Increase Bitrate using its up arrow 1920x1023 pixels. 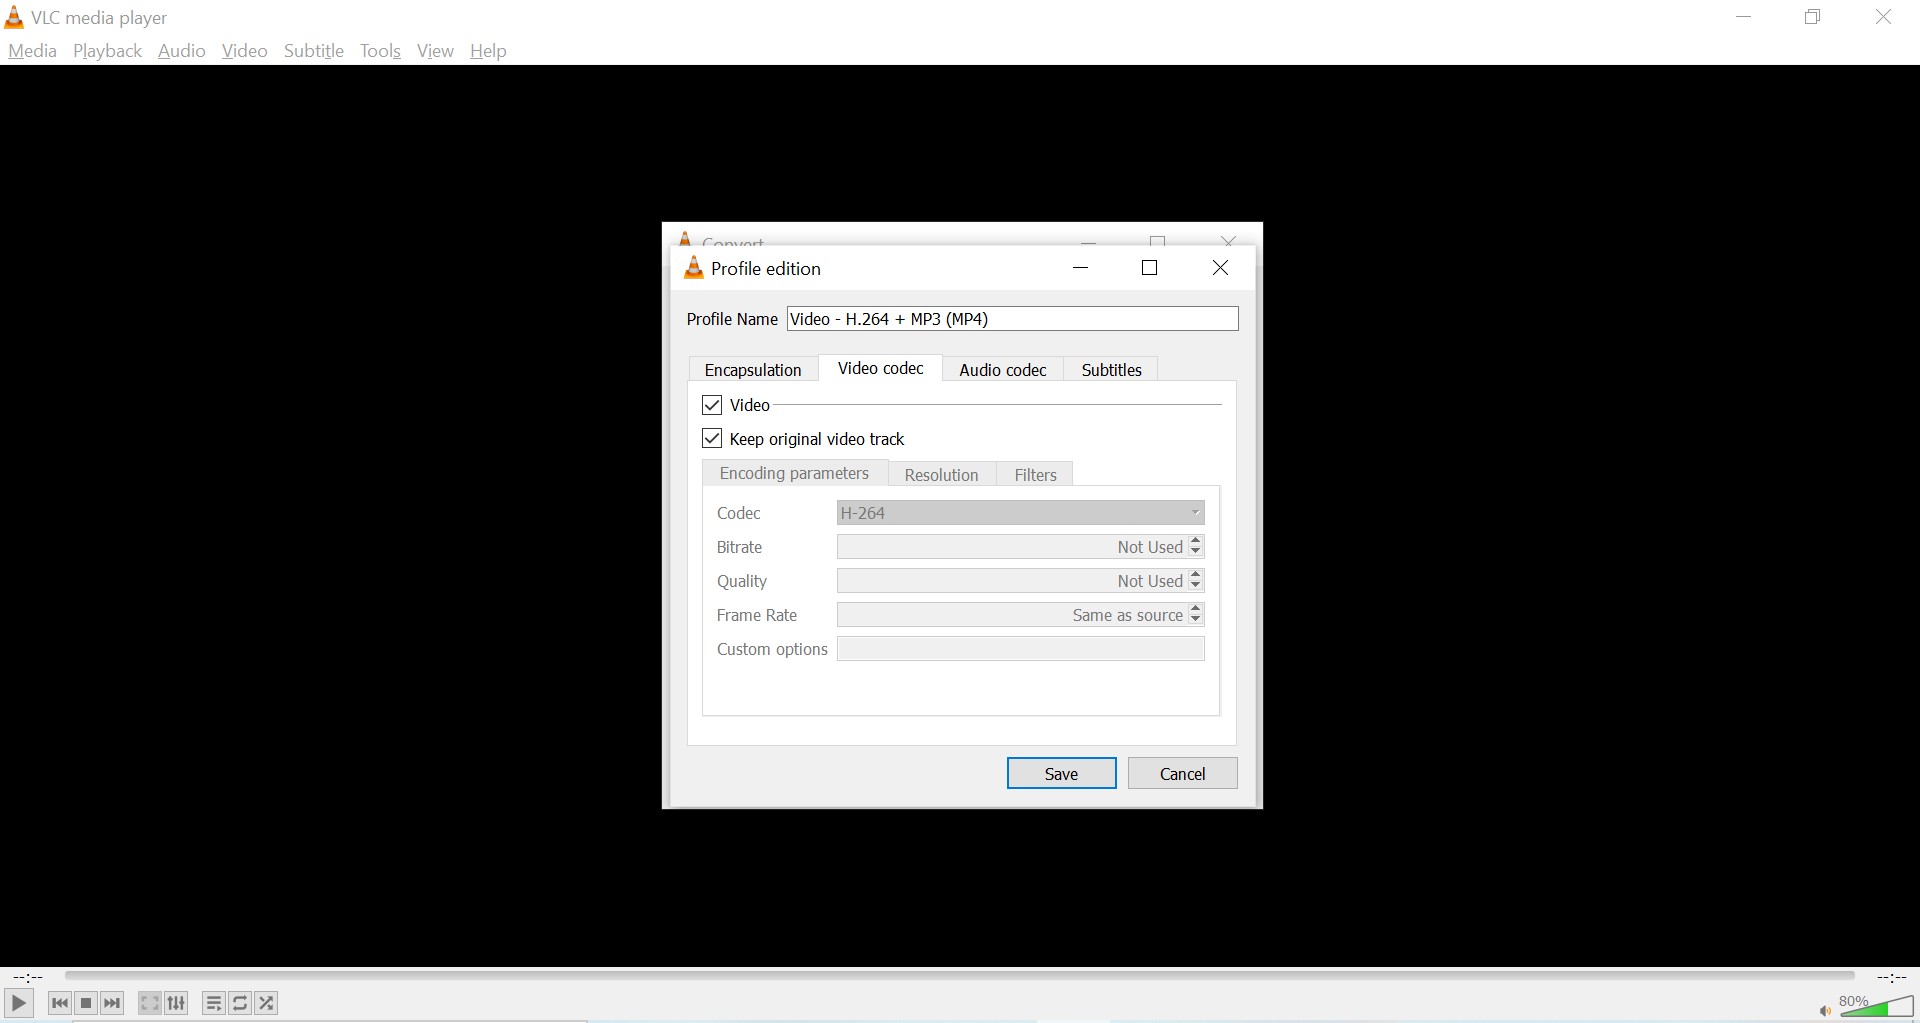tap(1195, 541)
